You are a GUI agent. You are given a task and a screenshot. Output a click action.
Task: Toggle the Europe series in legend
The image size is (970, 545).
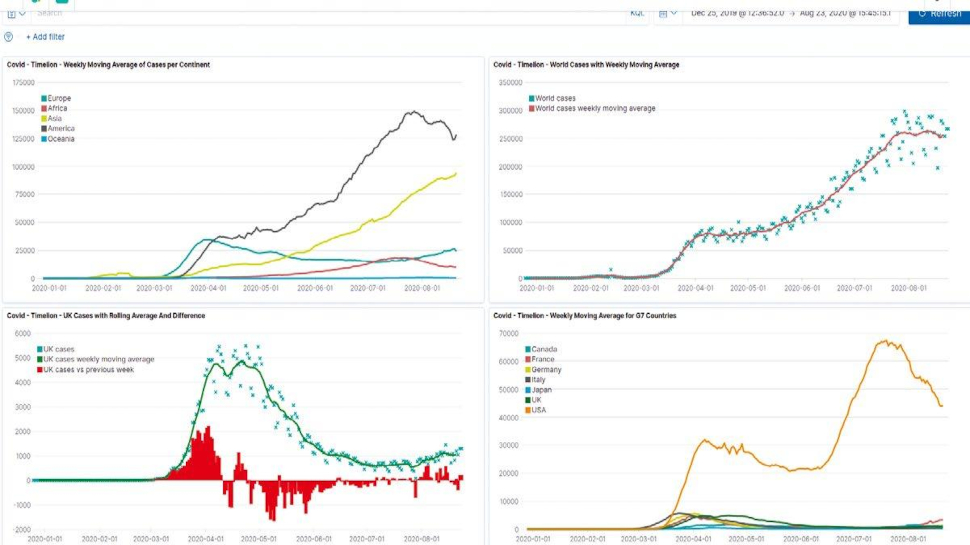(x=56, y=98)
